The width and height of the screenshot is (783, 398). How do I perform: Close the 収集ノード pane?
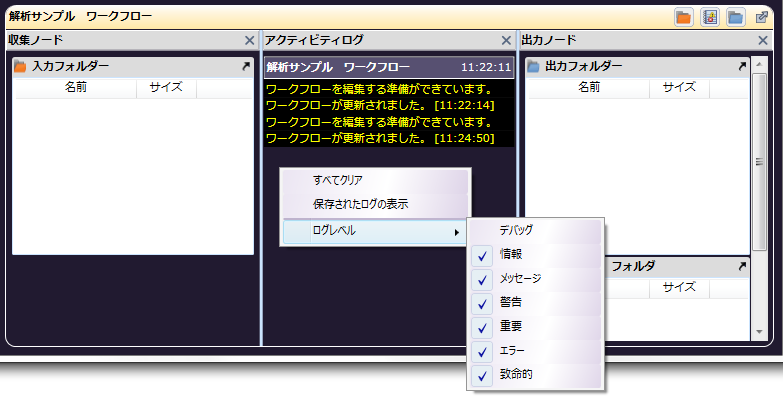tap(250, 40)
